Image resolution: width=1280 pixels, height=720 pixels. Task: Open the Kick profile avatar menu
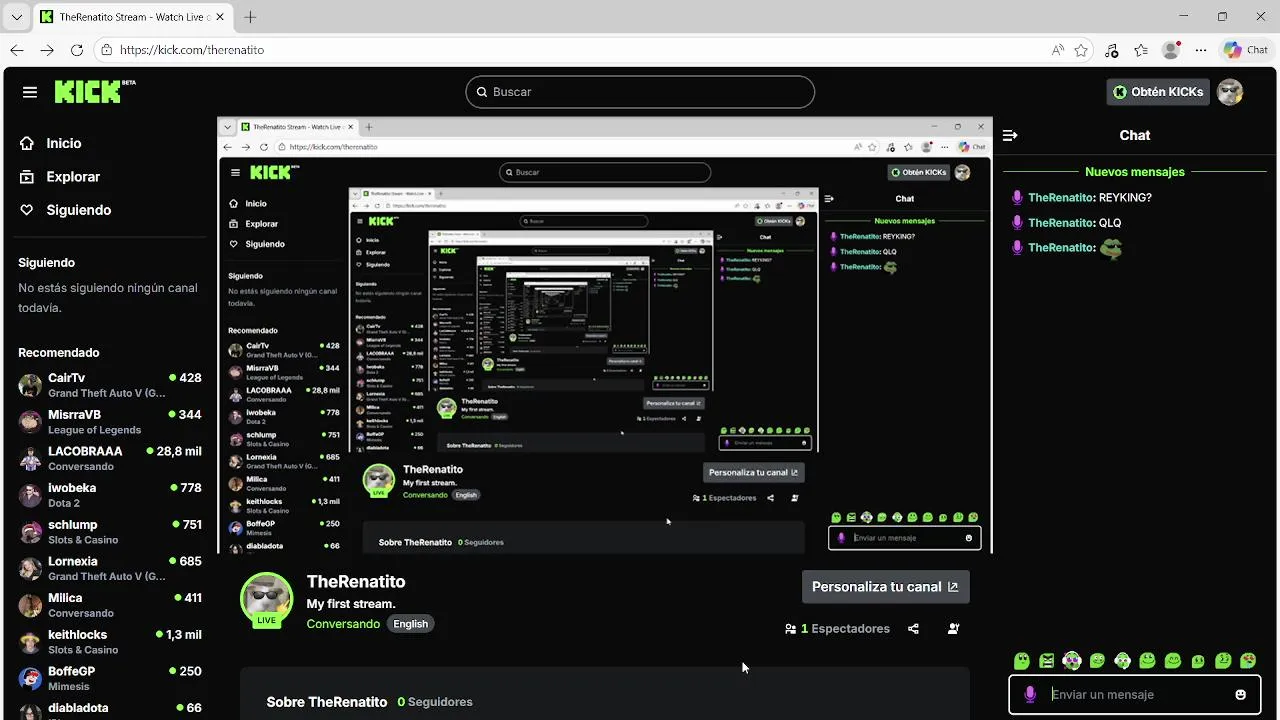coord(1230,92)
